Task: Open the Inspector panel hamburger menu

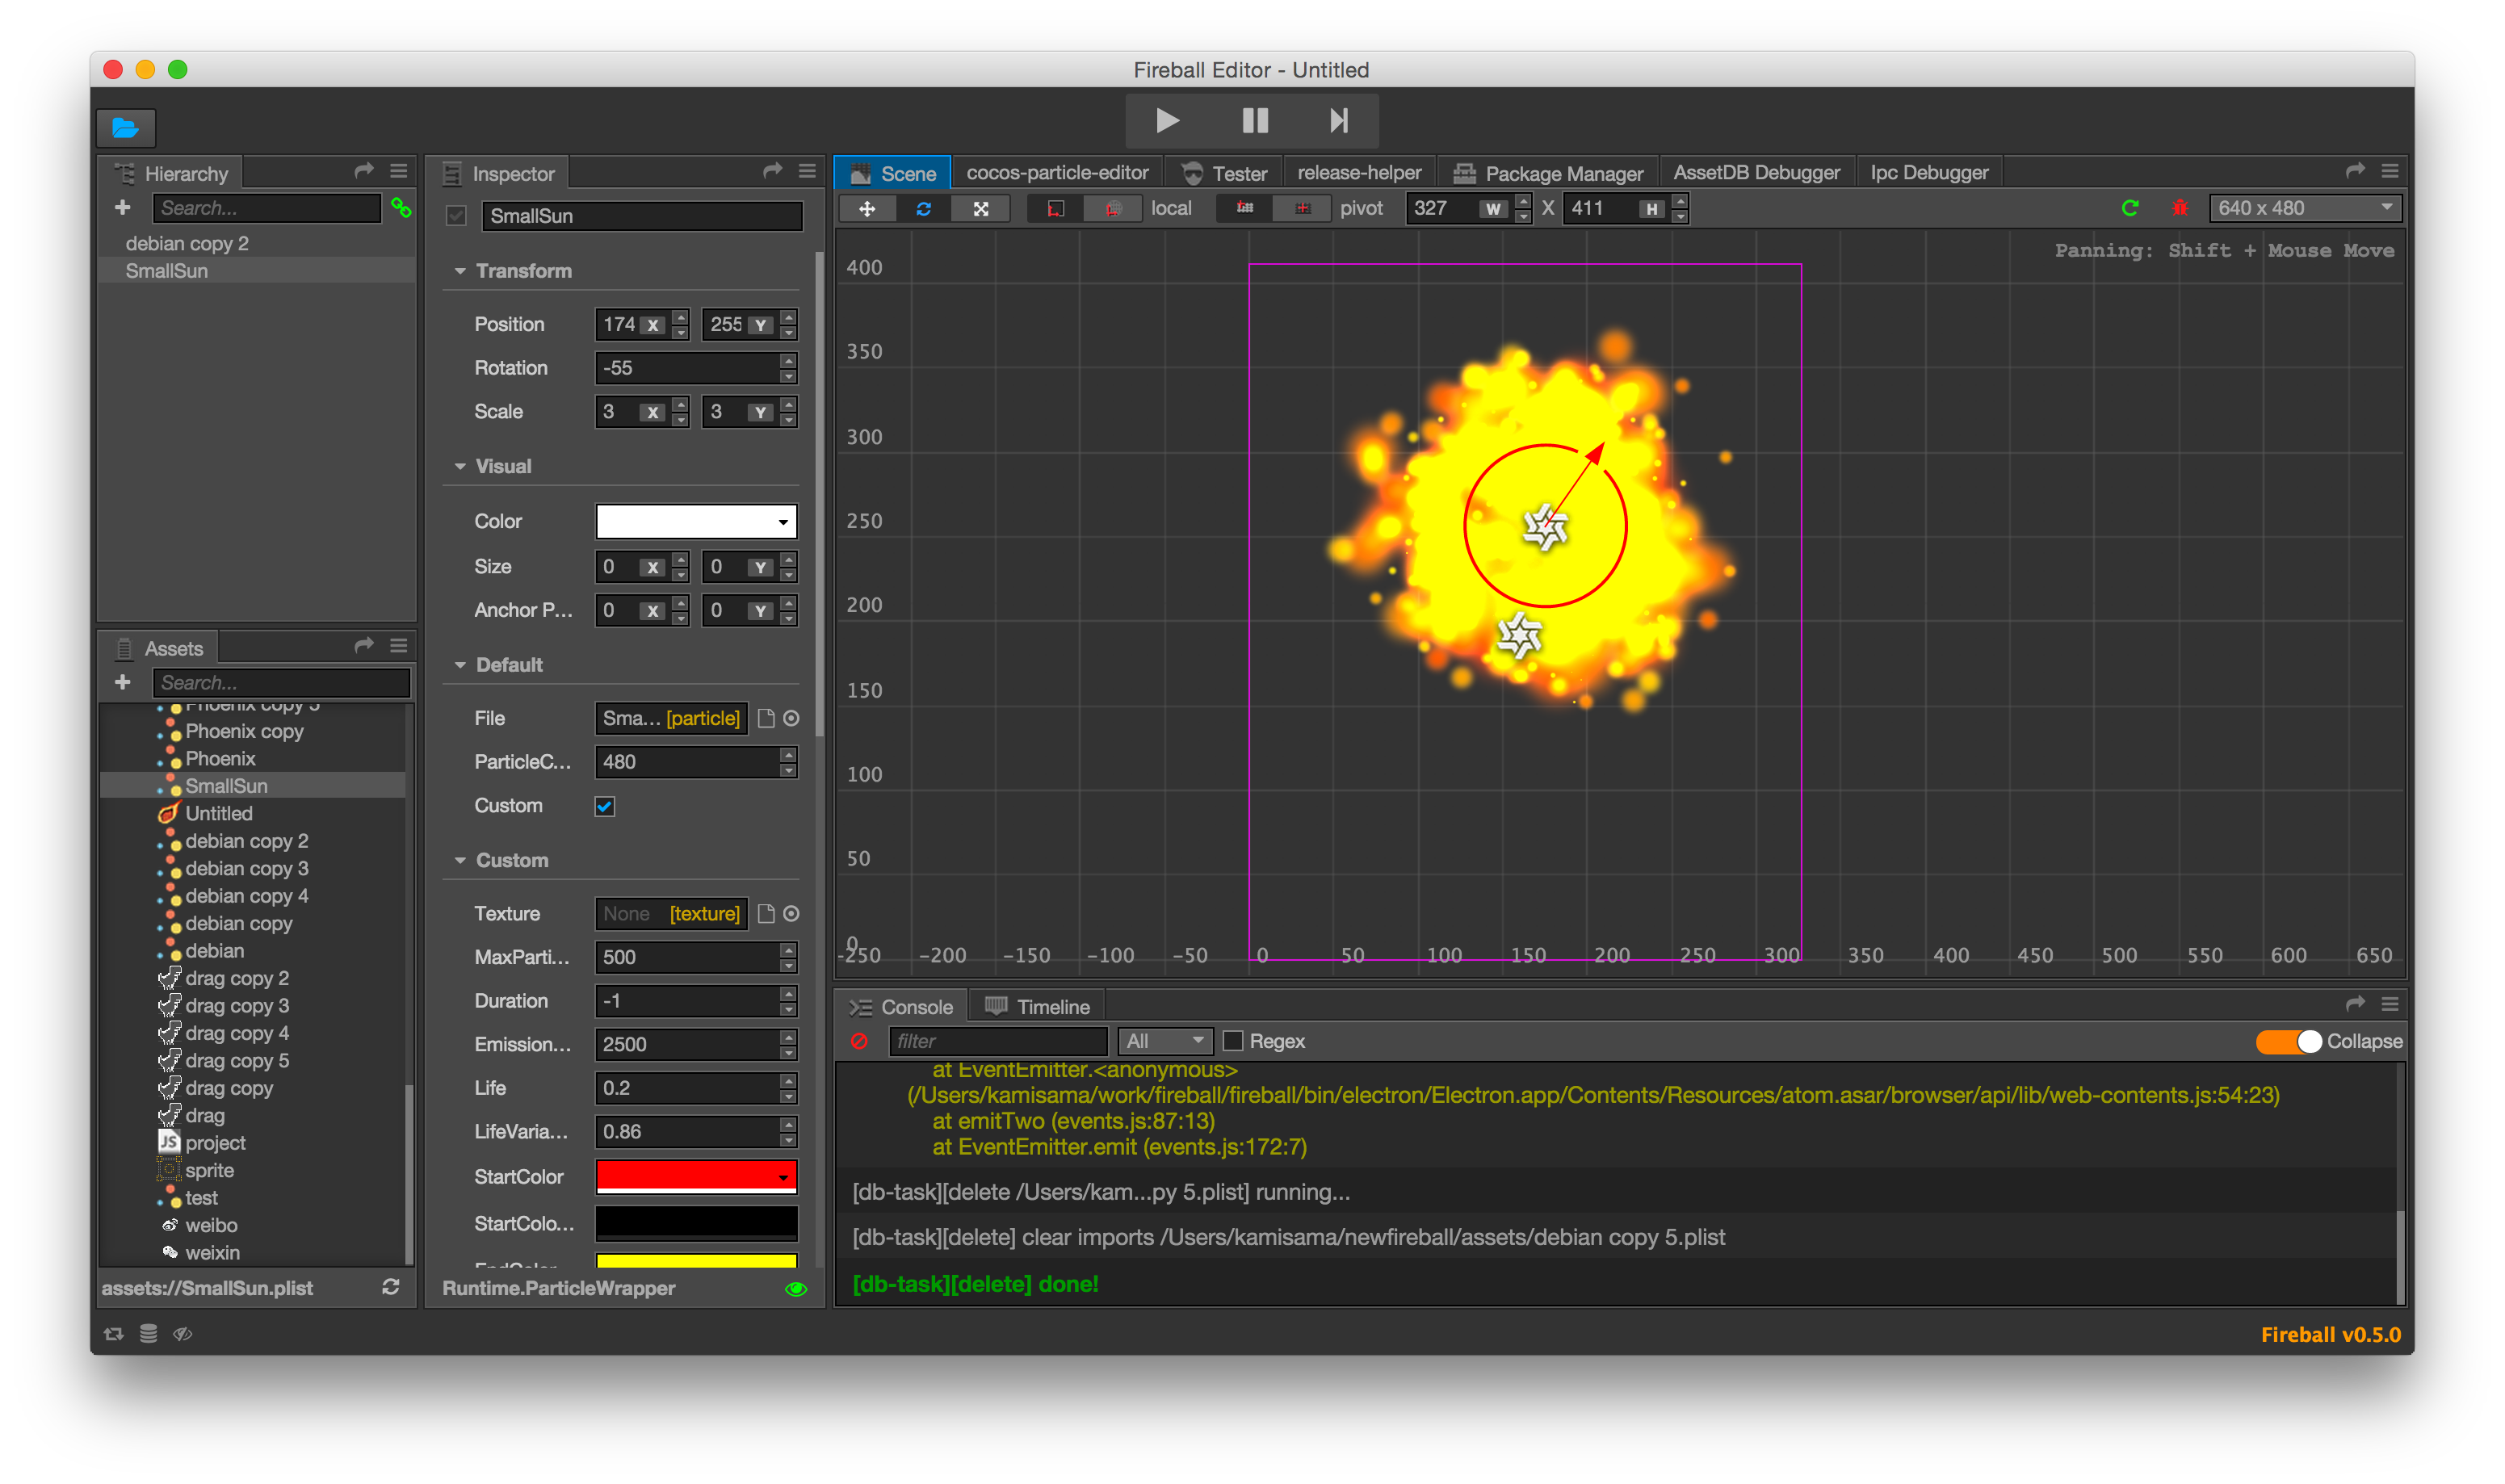Action: pos(807,171)
